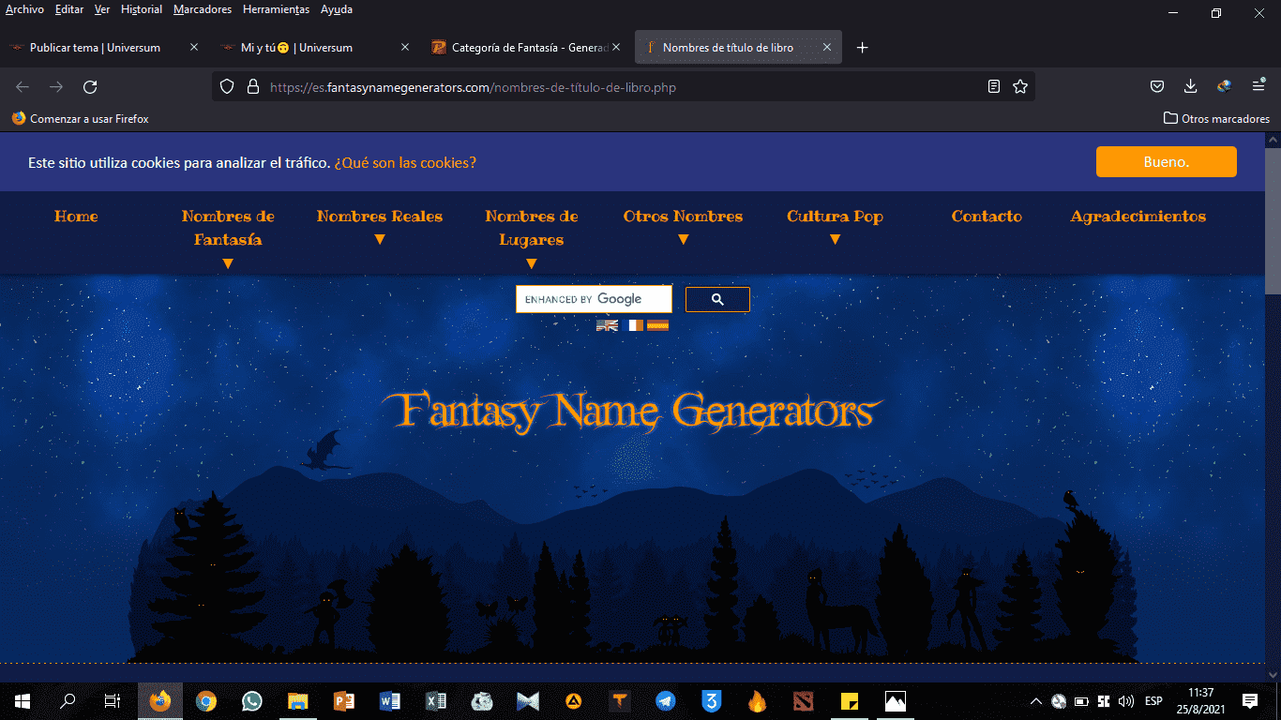The width and height of the screenshot is (1281, 720).
Task: Open the volume control in system tray
Action: point(1126,701)
